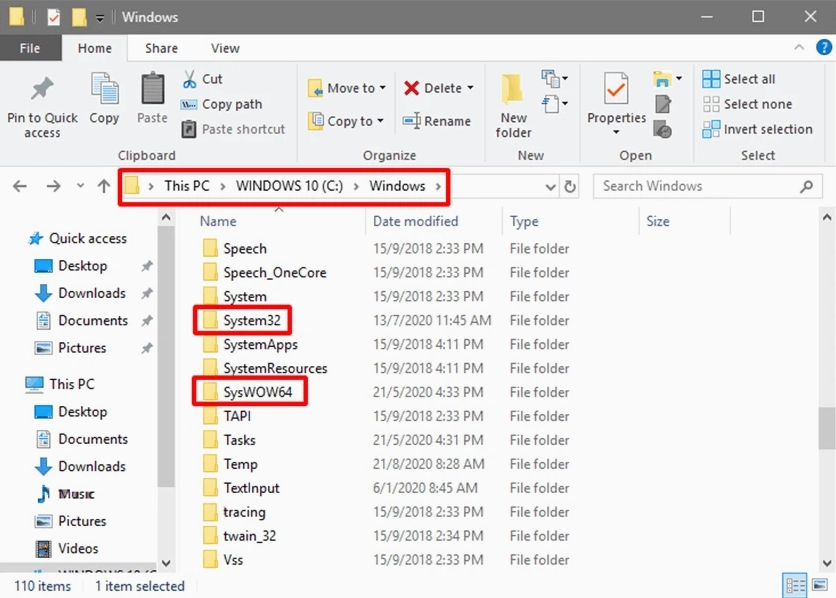Click Invert selection

coord(757,129)
